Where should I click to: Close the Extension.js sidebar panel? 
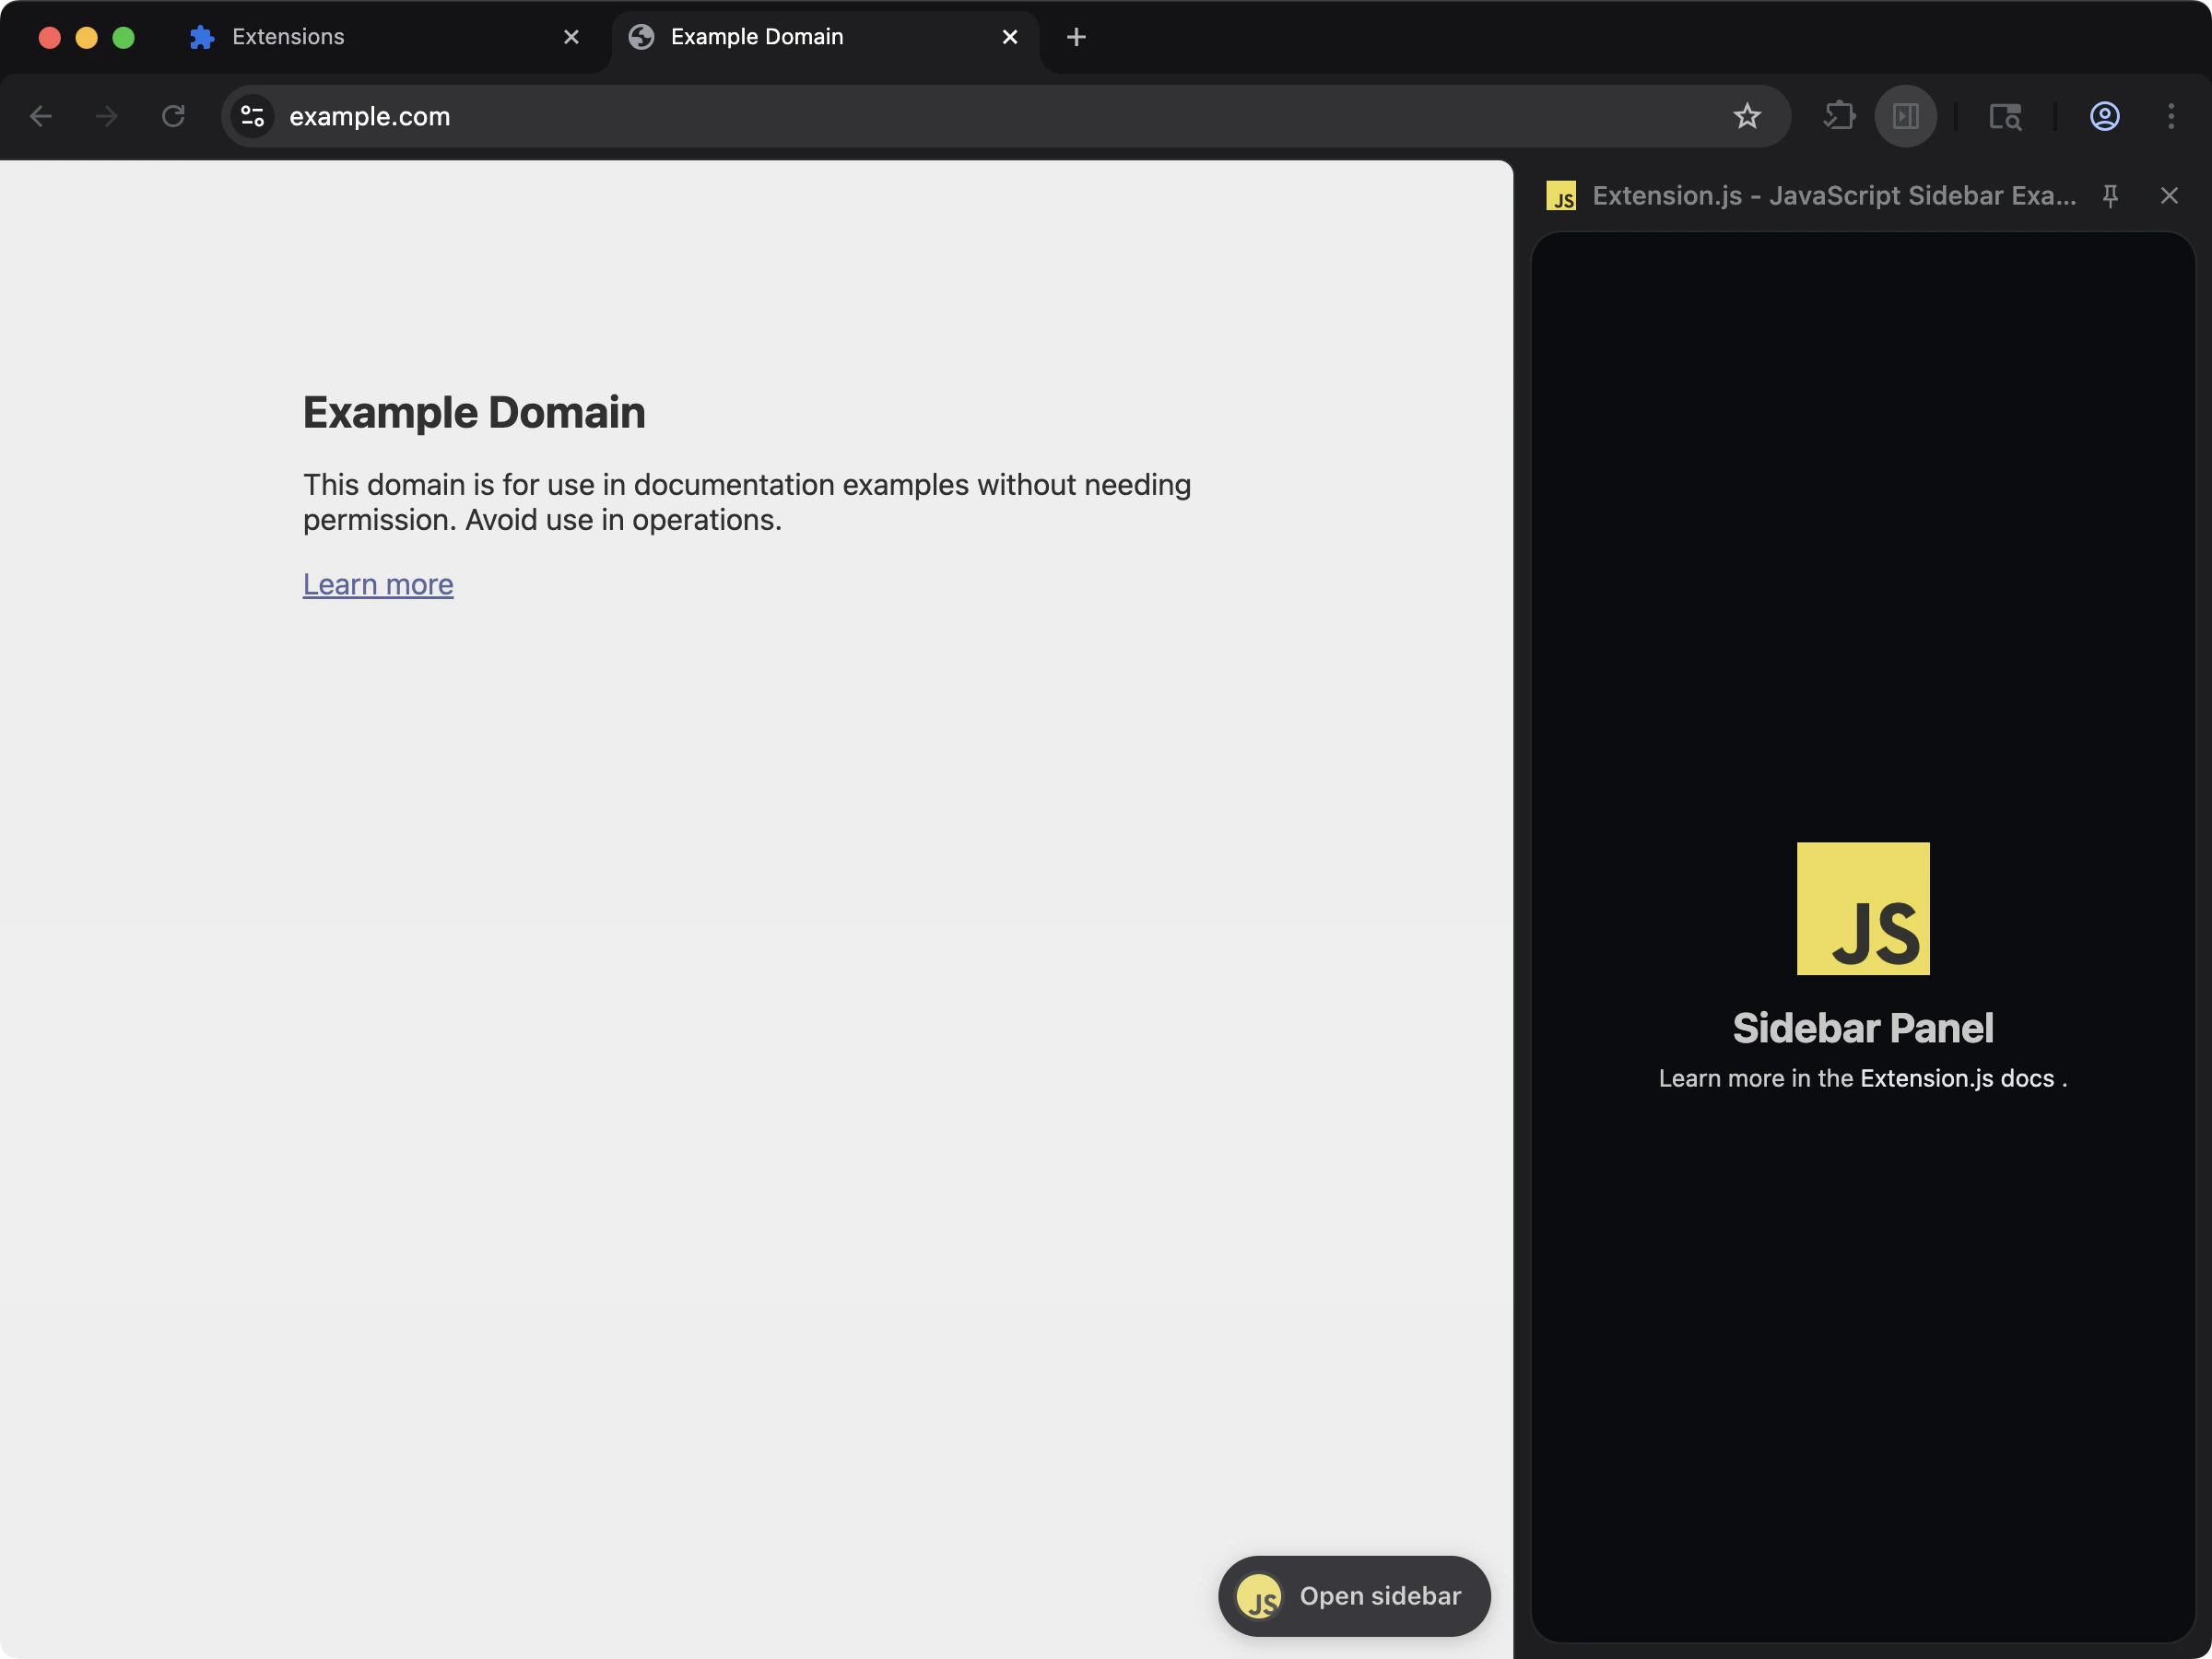2169,195
